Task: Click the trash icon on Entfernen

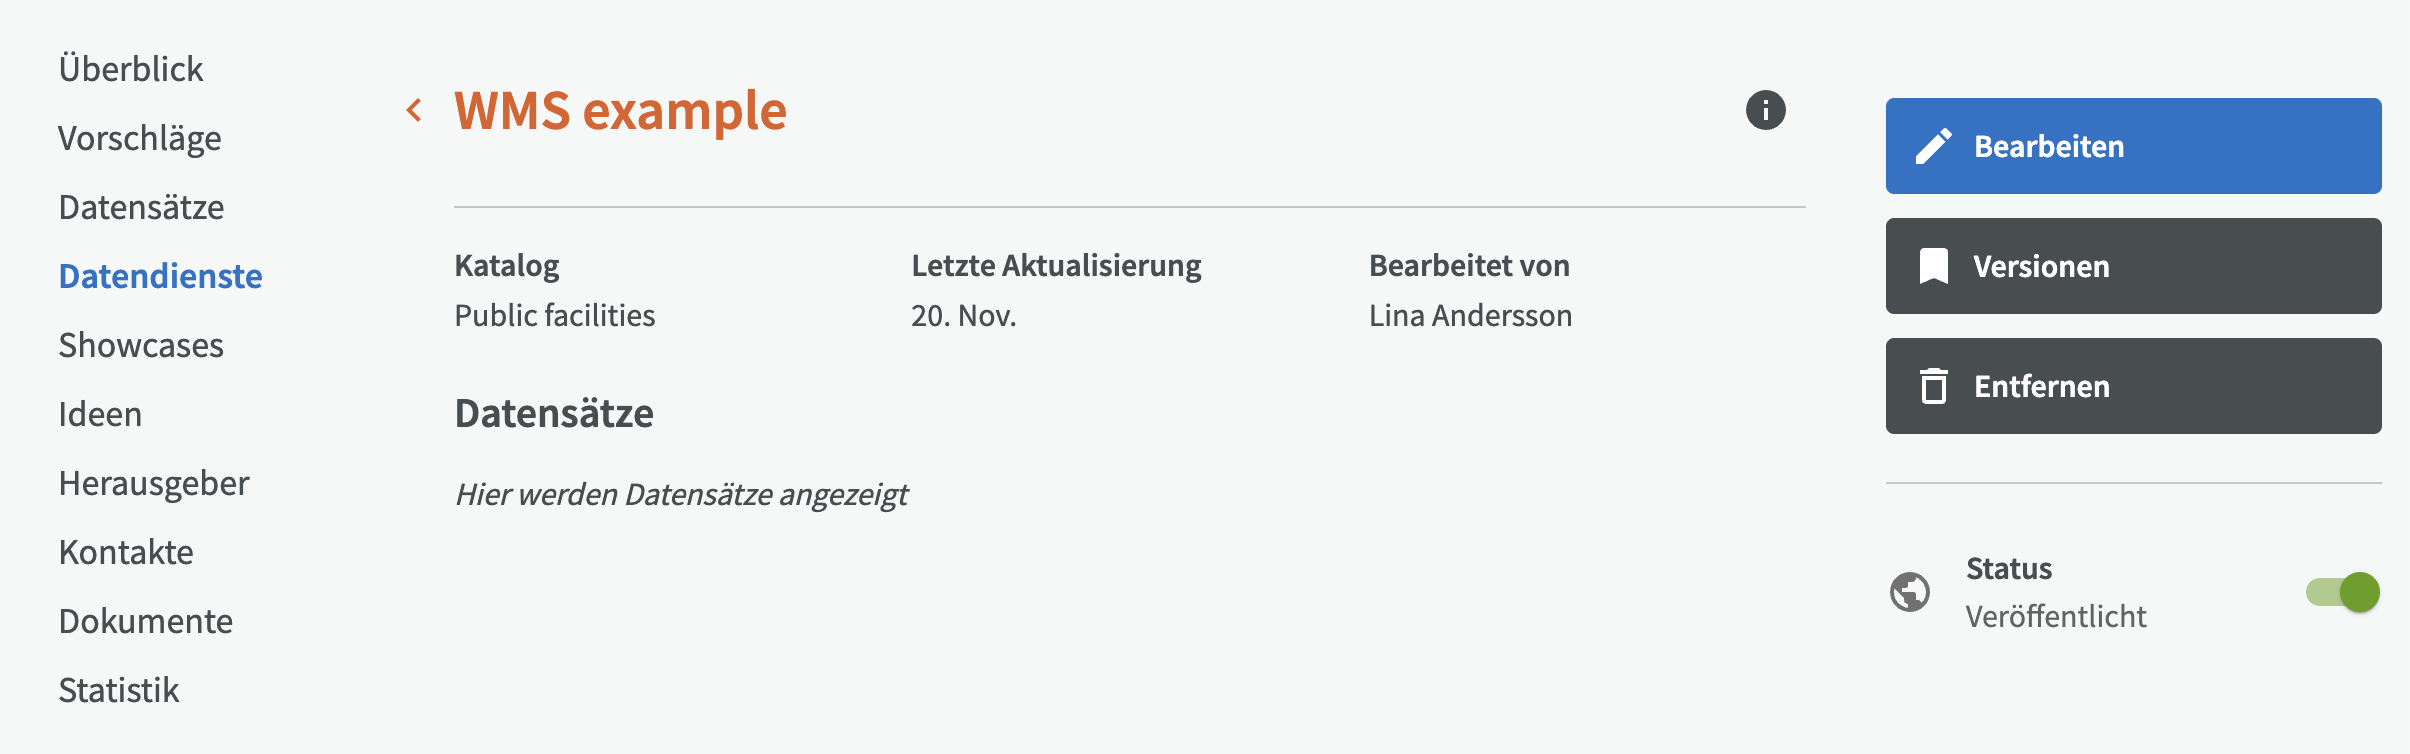Action: [1933, 386]
